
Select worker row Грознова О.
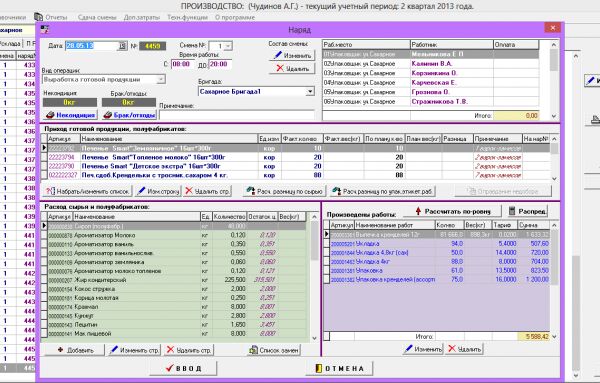tap(430, 92)
